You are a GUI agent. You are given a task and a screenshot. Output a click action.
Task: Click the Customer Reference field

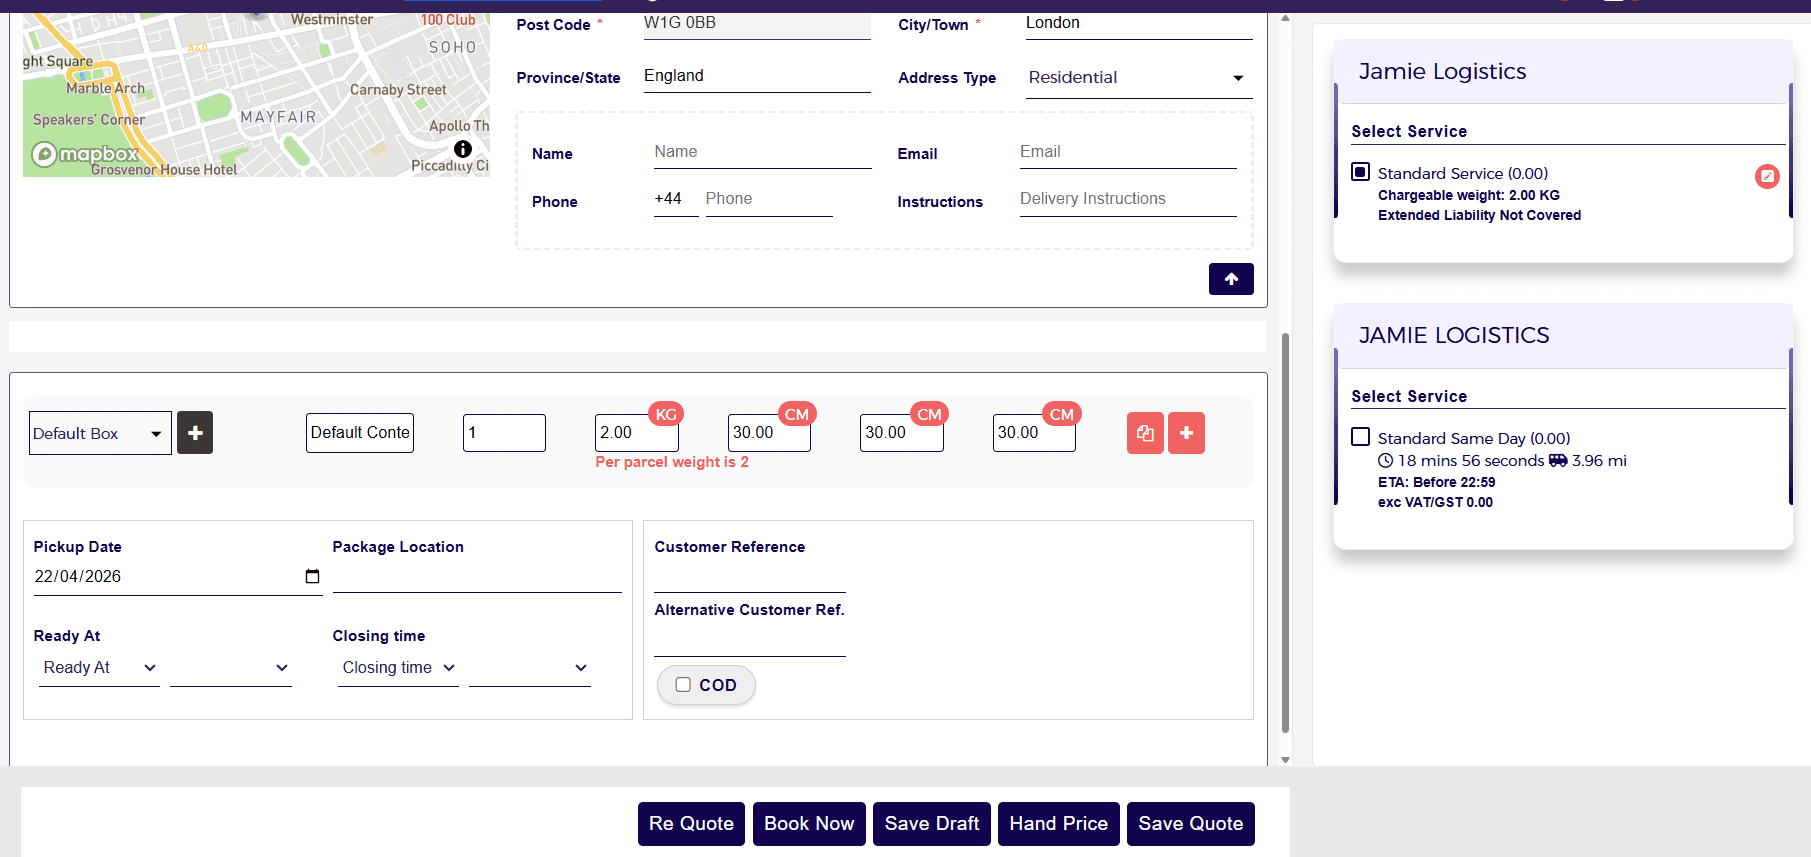(x=750, y=577)
